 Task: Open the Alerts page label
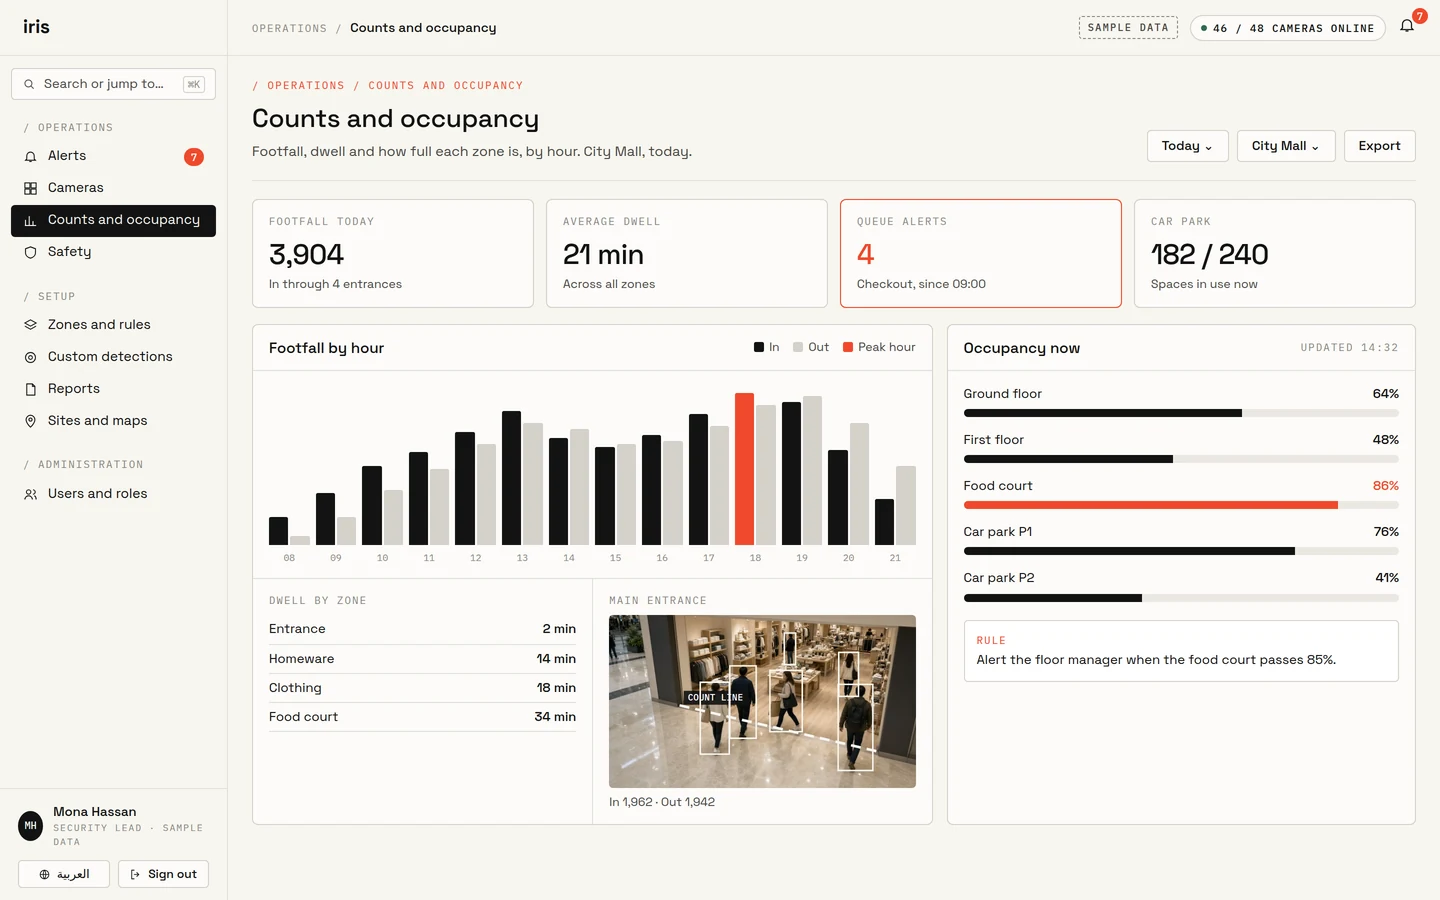click(67, 156)
